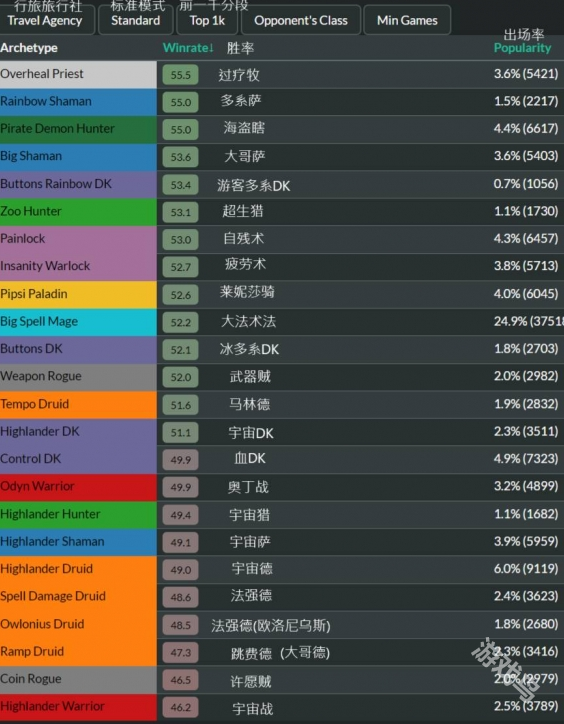Open the Pipsi Paladin archetype

78,294
